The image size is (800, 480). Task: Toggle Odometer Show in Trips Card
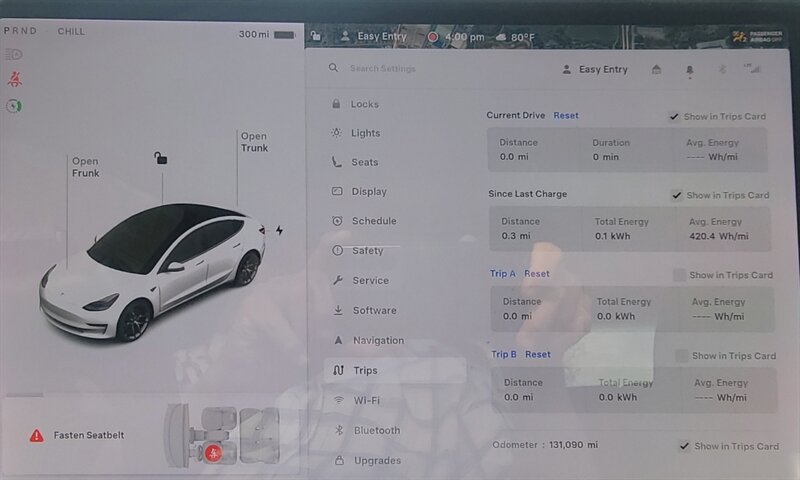[684, 446]
